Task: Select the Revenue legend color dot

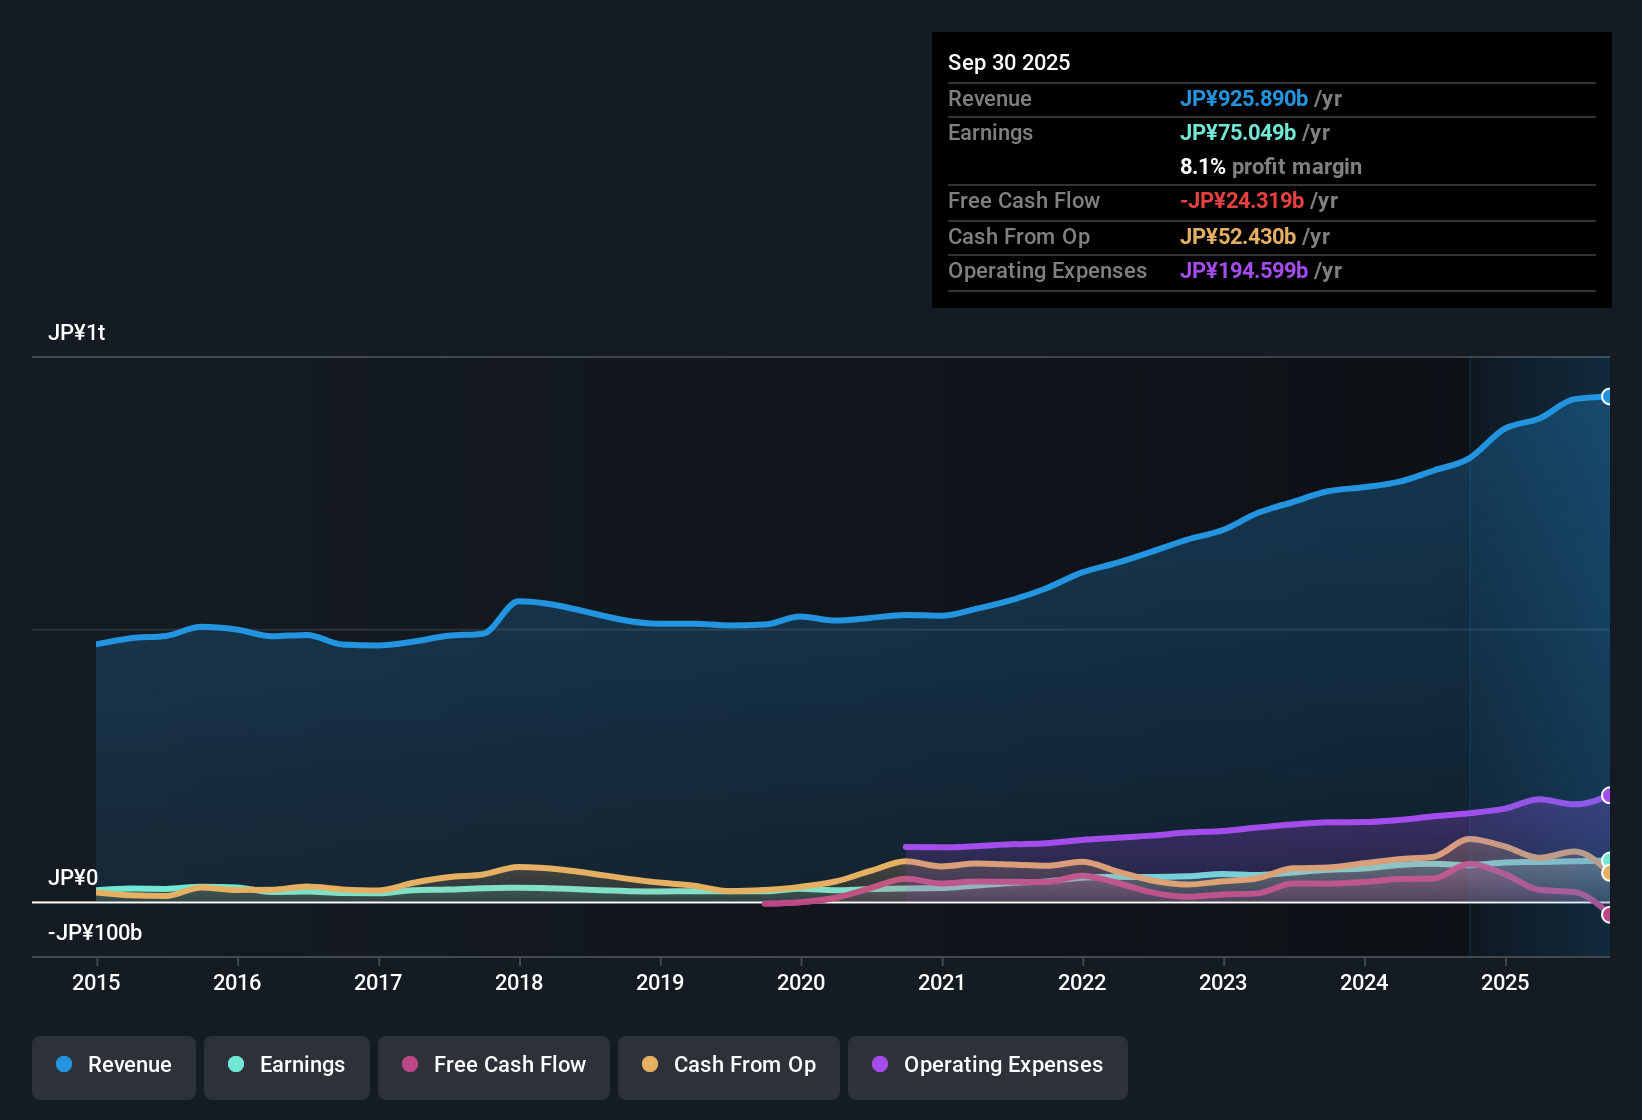Action: click(x=63, y=1065)
